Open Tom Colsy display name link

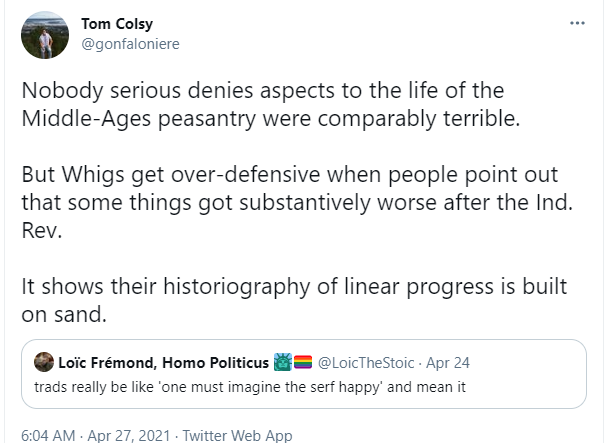pyautogui.click(x=117, y=24)
